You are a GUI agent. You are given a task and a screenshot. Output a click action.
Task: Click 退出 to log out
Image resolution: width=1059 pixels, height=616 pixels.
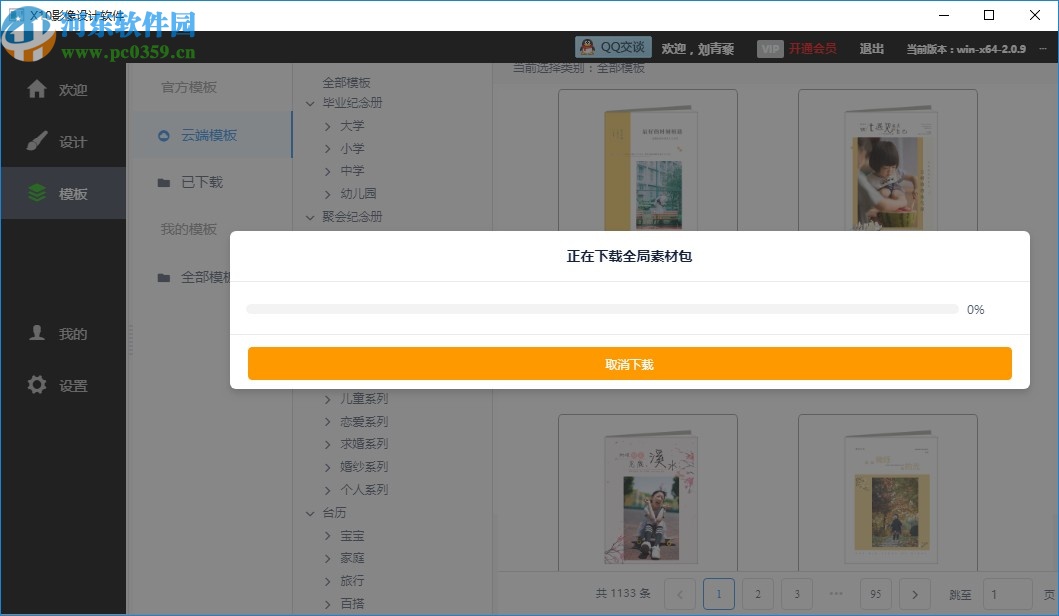pos(871,47)
